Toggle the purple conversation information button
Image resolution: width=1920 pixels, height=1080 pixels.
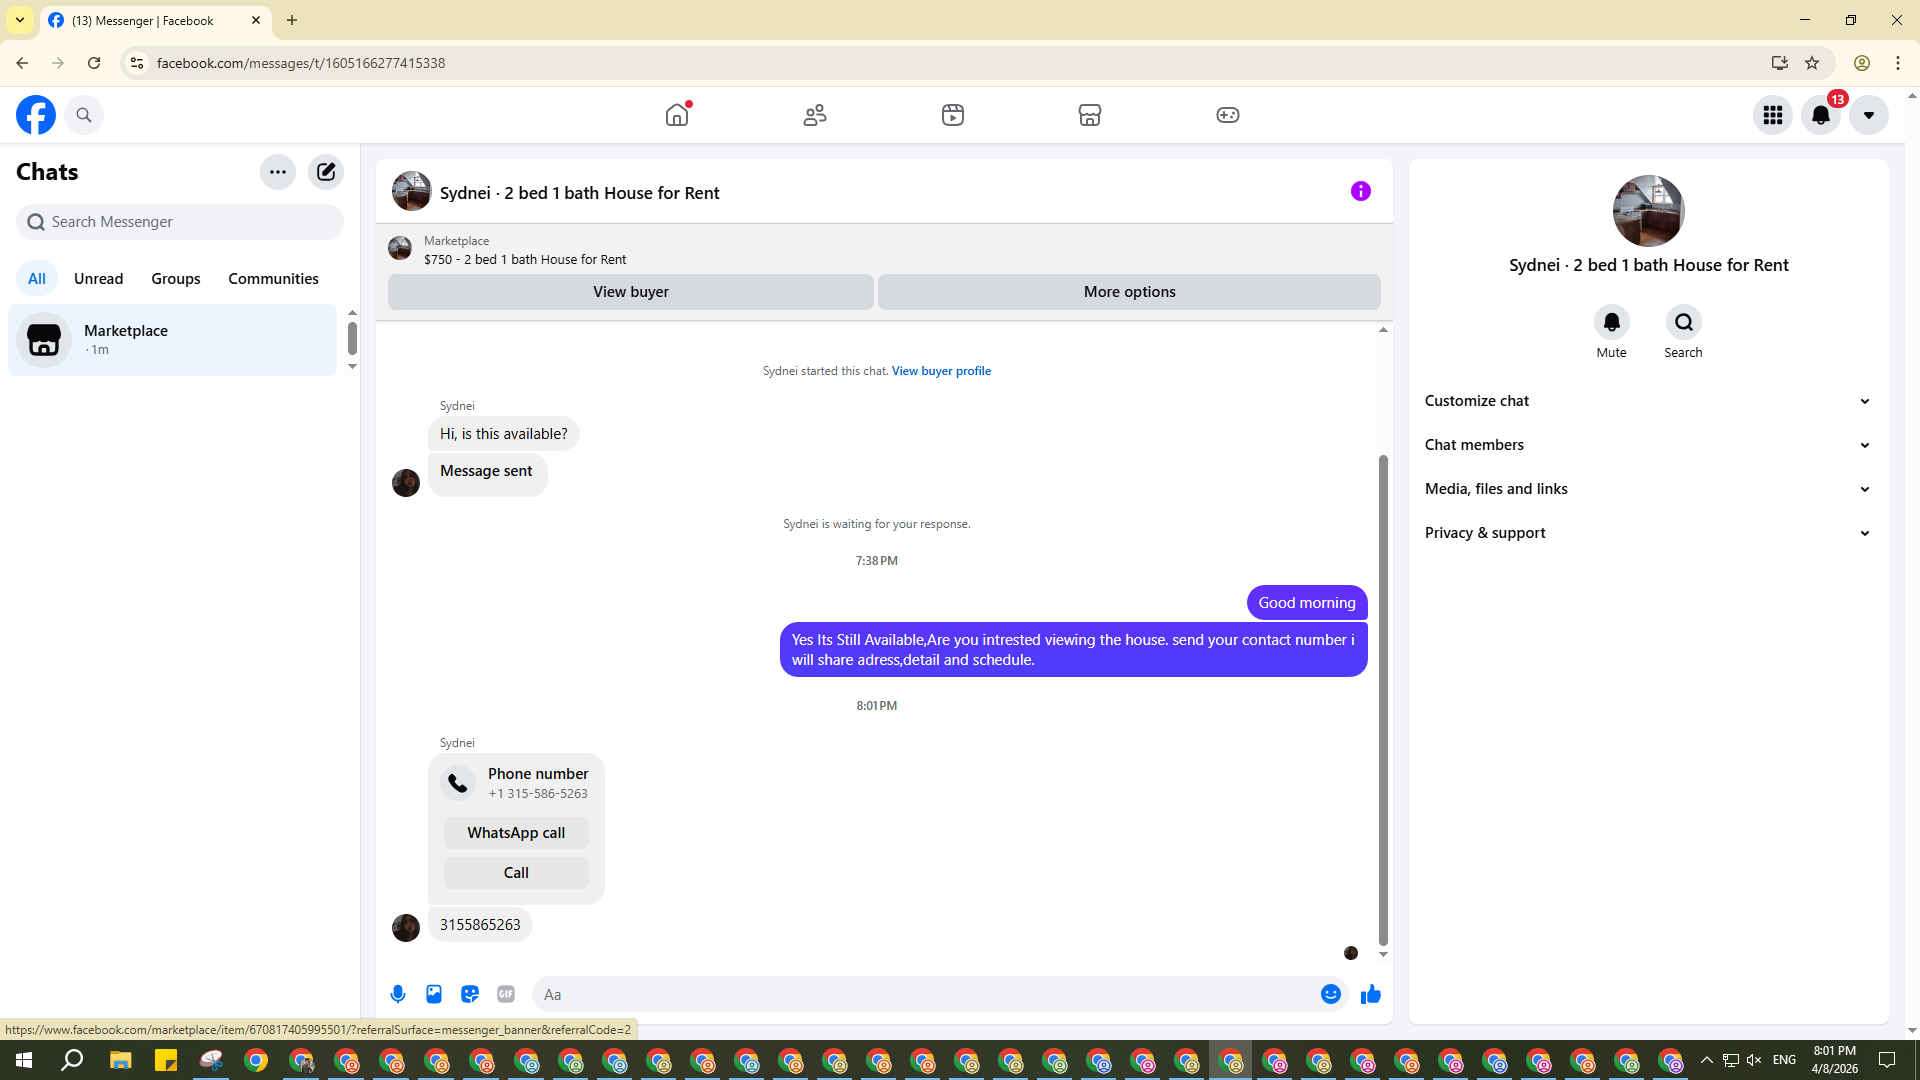pos(1361,191)
